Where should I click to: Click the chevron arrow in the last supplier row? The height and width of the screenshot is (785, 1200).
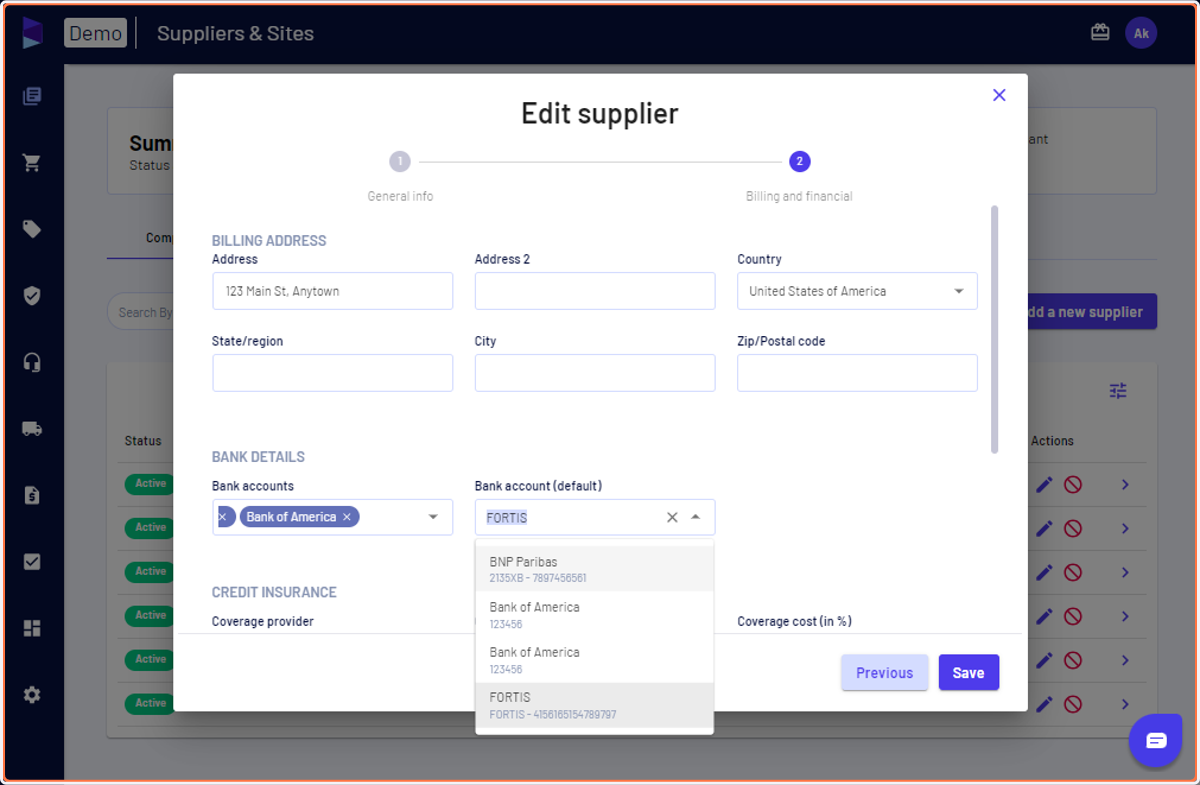[1125, 704]
